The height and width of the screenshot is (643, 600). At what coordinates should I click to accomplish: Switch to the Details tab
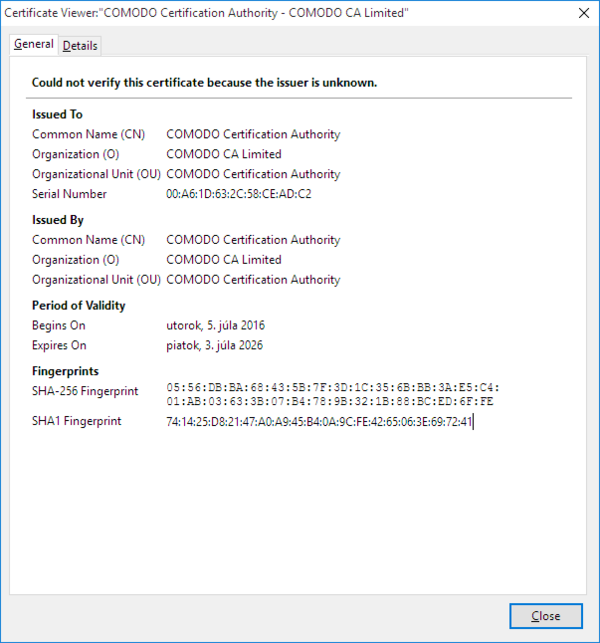80,46
